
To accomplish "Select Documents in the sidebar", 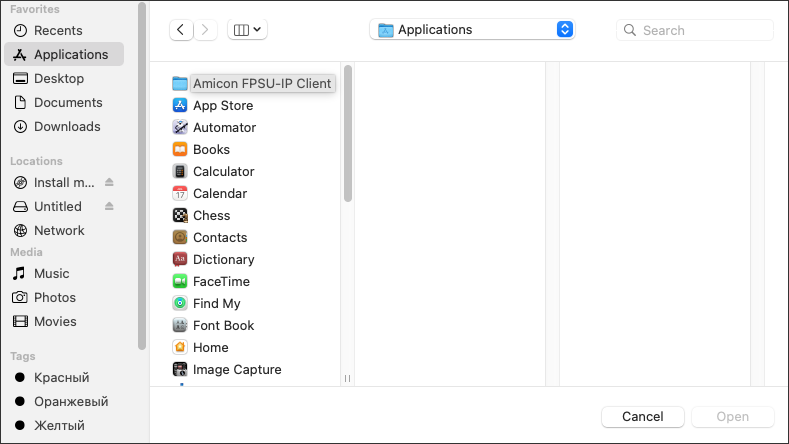I will click(64, 103).
